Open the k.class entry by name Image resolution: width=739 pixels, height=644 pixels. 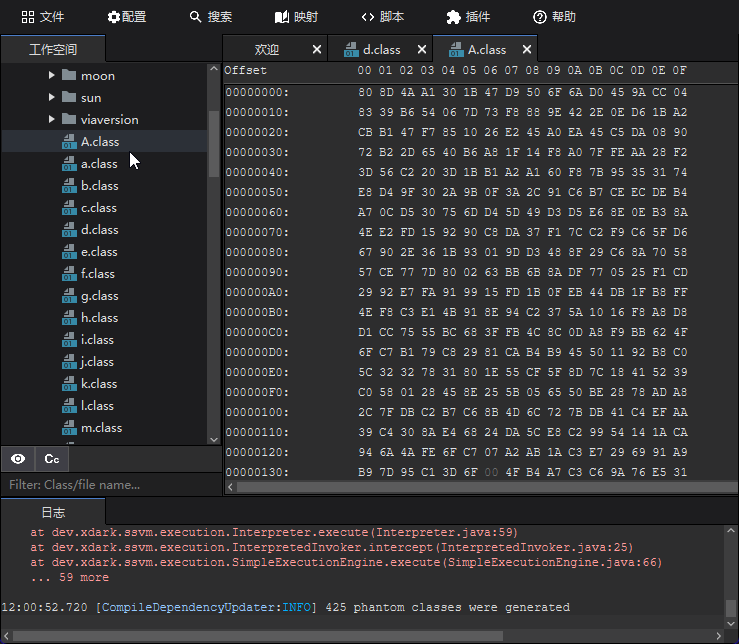tap(99, 384)
